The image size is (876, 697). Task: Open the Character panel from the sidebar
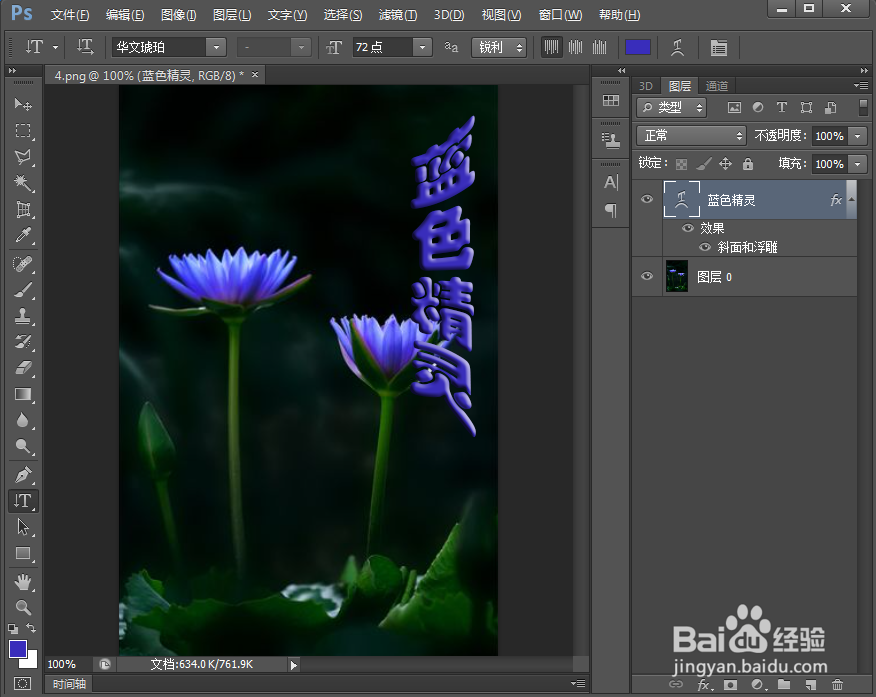611,183
